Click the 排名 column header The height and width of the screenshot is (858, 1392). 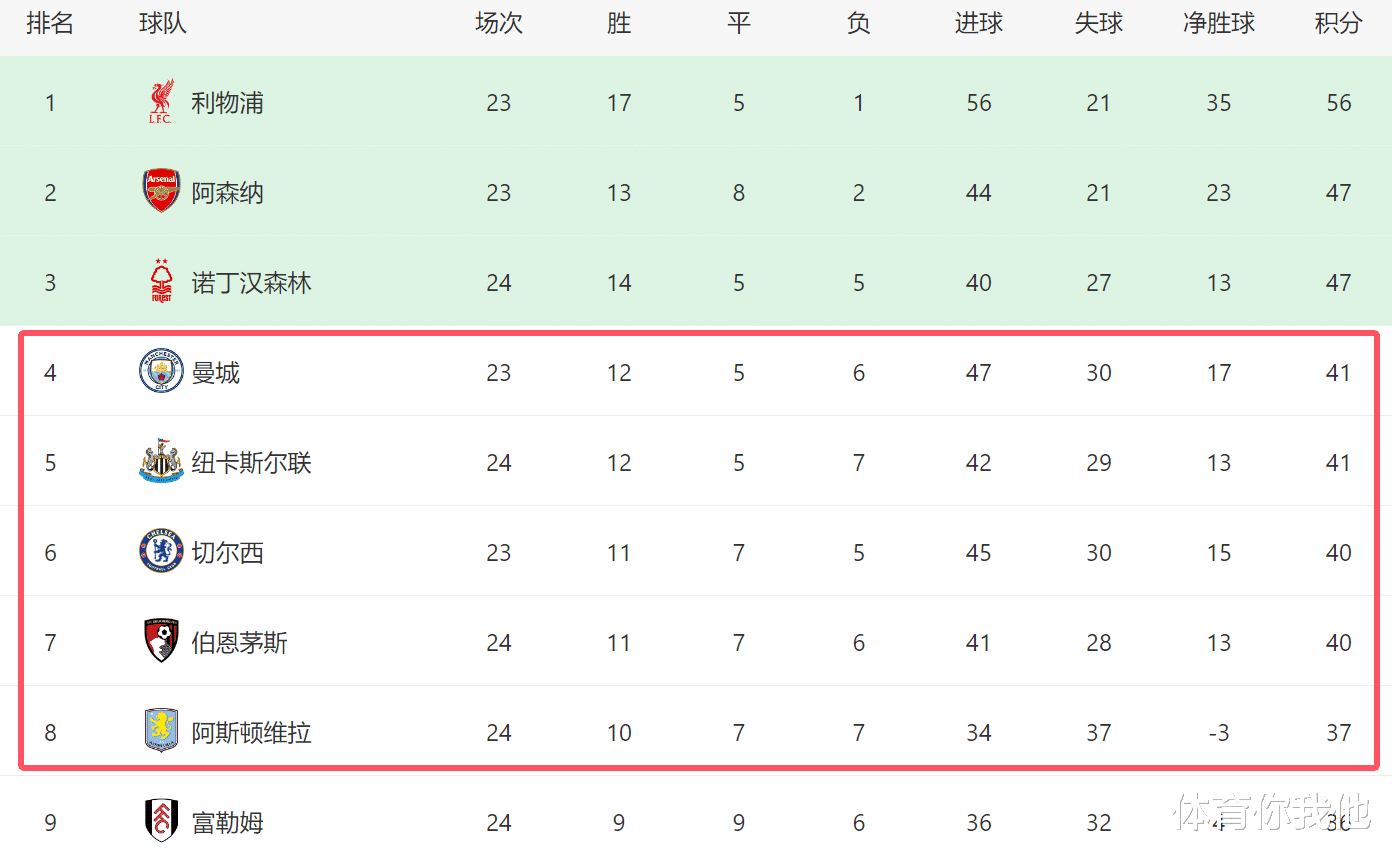pos(50,24)
